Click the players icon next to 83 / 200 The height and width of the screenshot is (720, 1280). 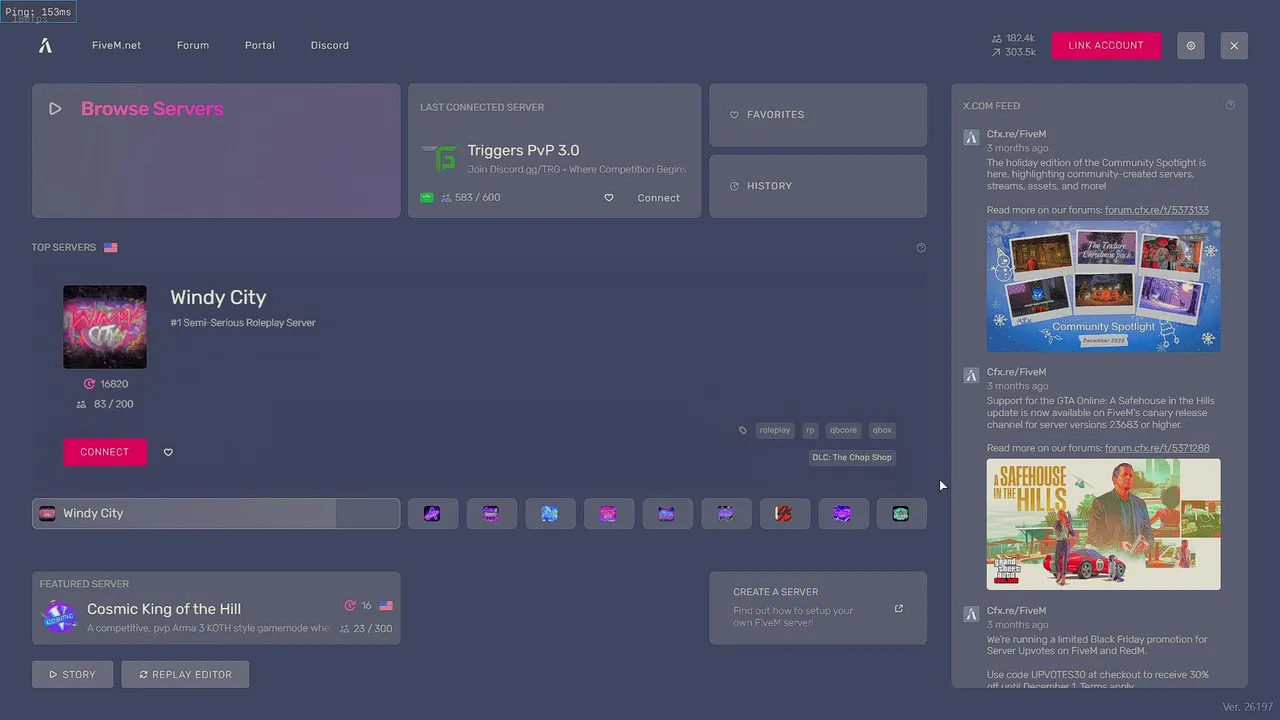click(81, 405)
